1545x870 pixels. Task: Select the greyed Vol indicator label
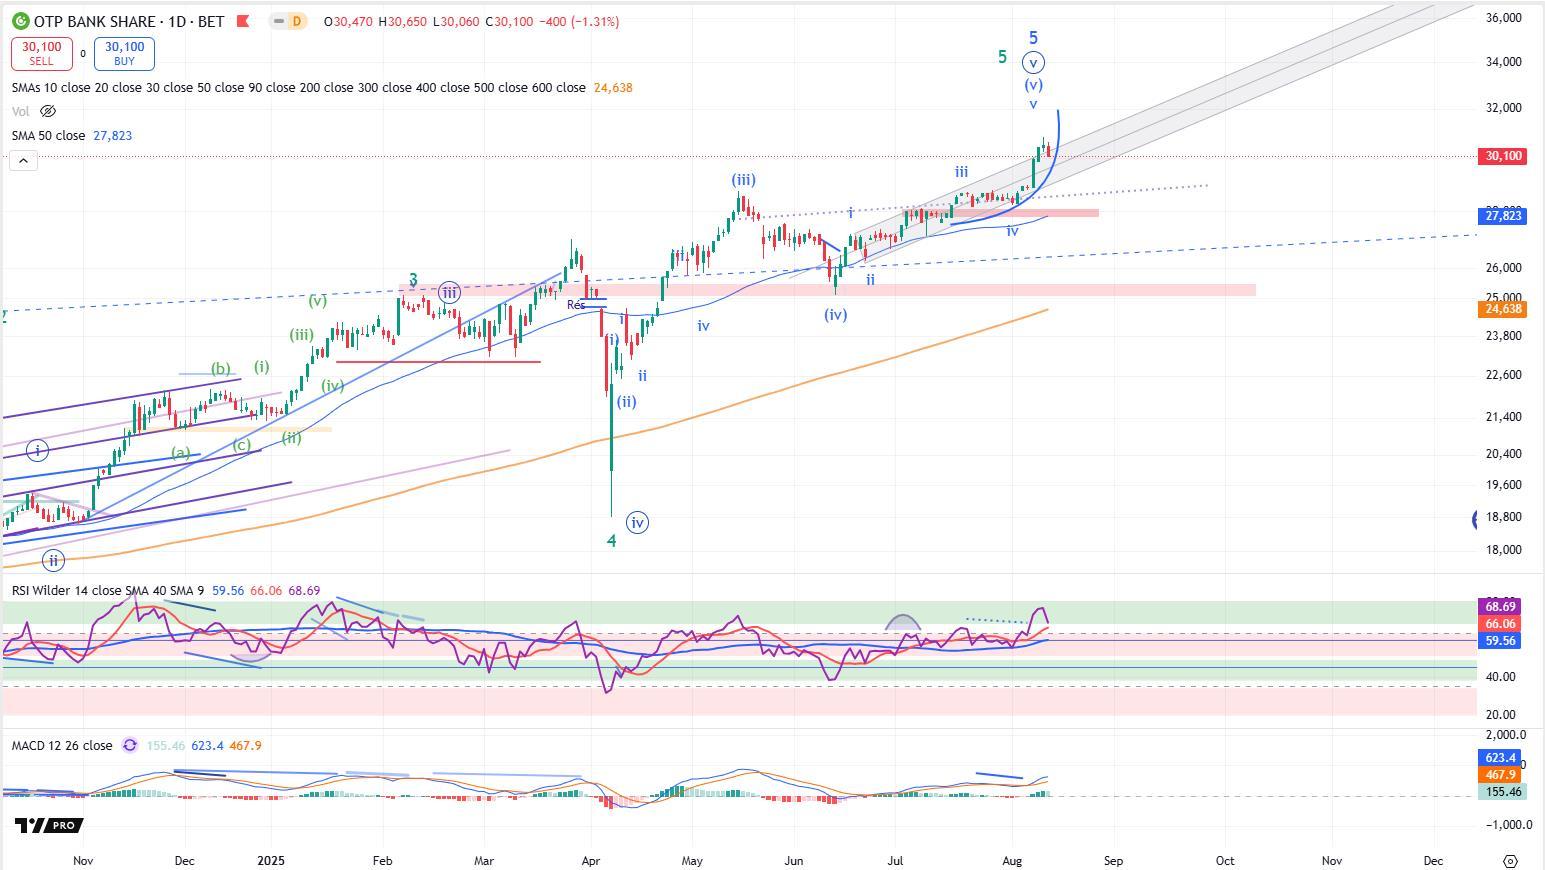tap(20, 111)
